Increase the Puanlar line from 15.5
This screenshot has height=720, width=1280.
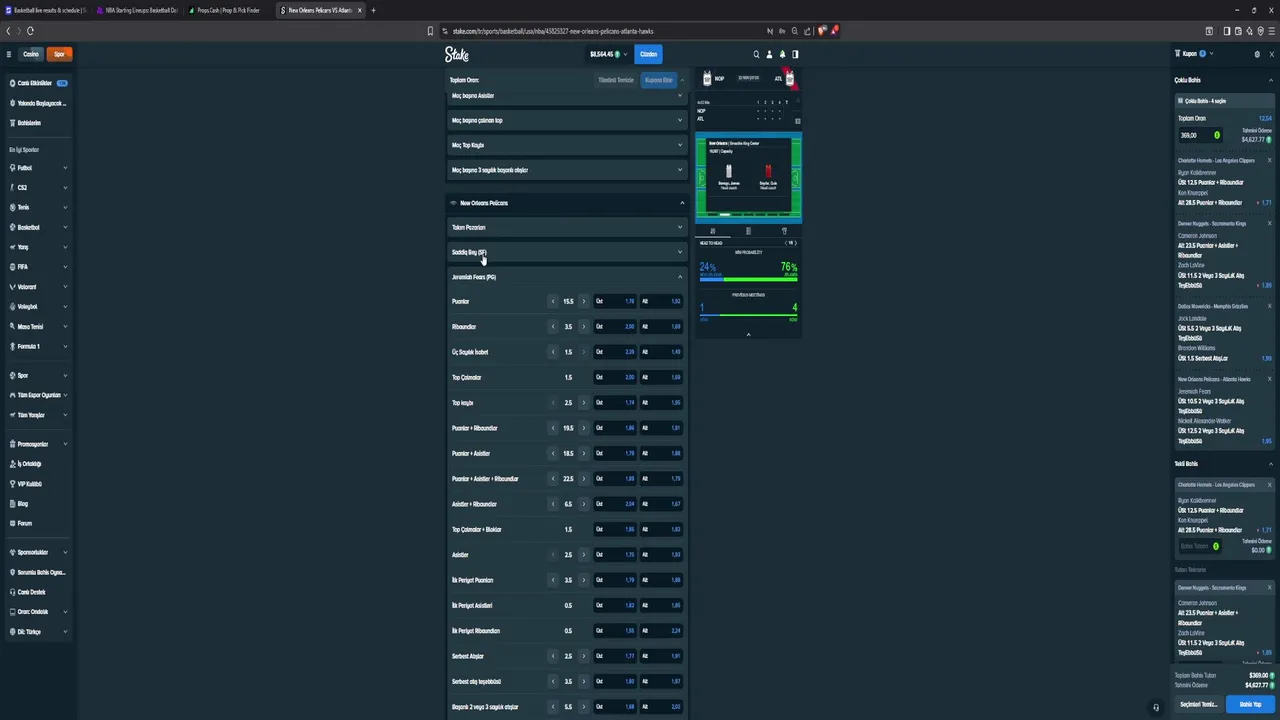click(x=584, y=301)
